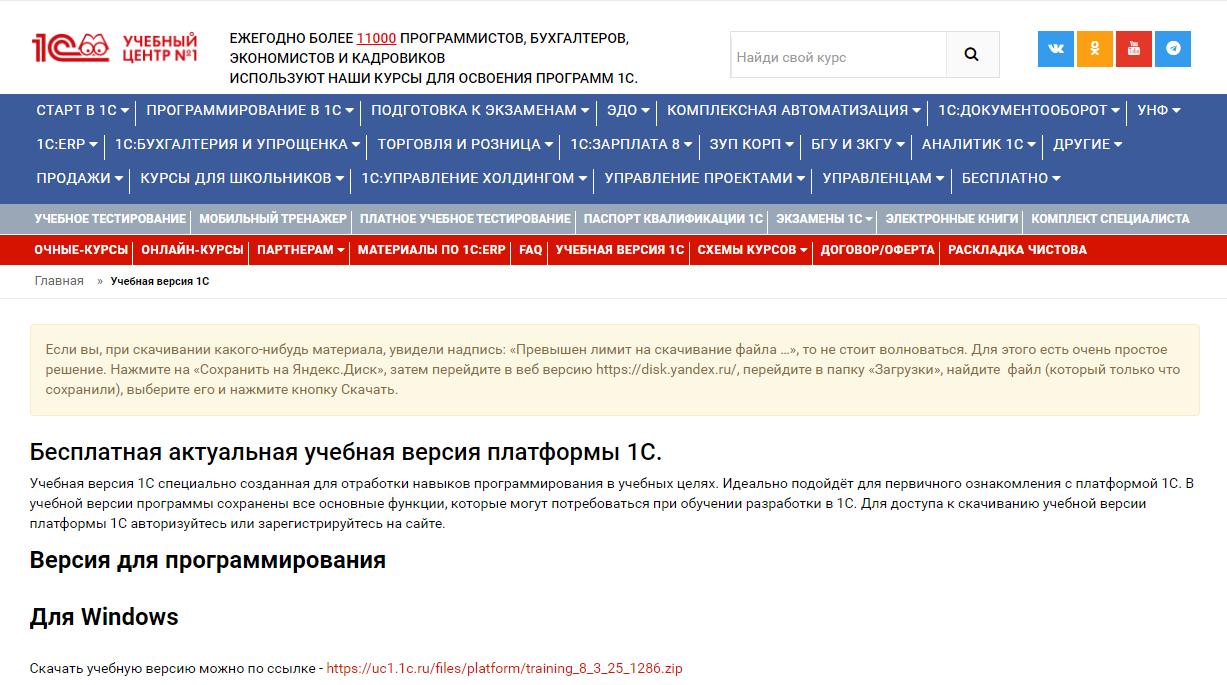This screenshot has height=685, width=1227.
Task: Open МАТЕРИАЛЫ ПО 1С:ERP
Action: click(x=432, y=250)
